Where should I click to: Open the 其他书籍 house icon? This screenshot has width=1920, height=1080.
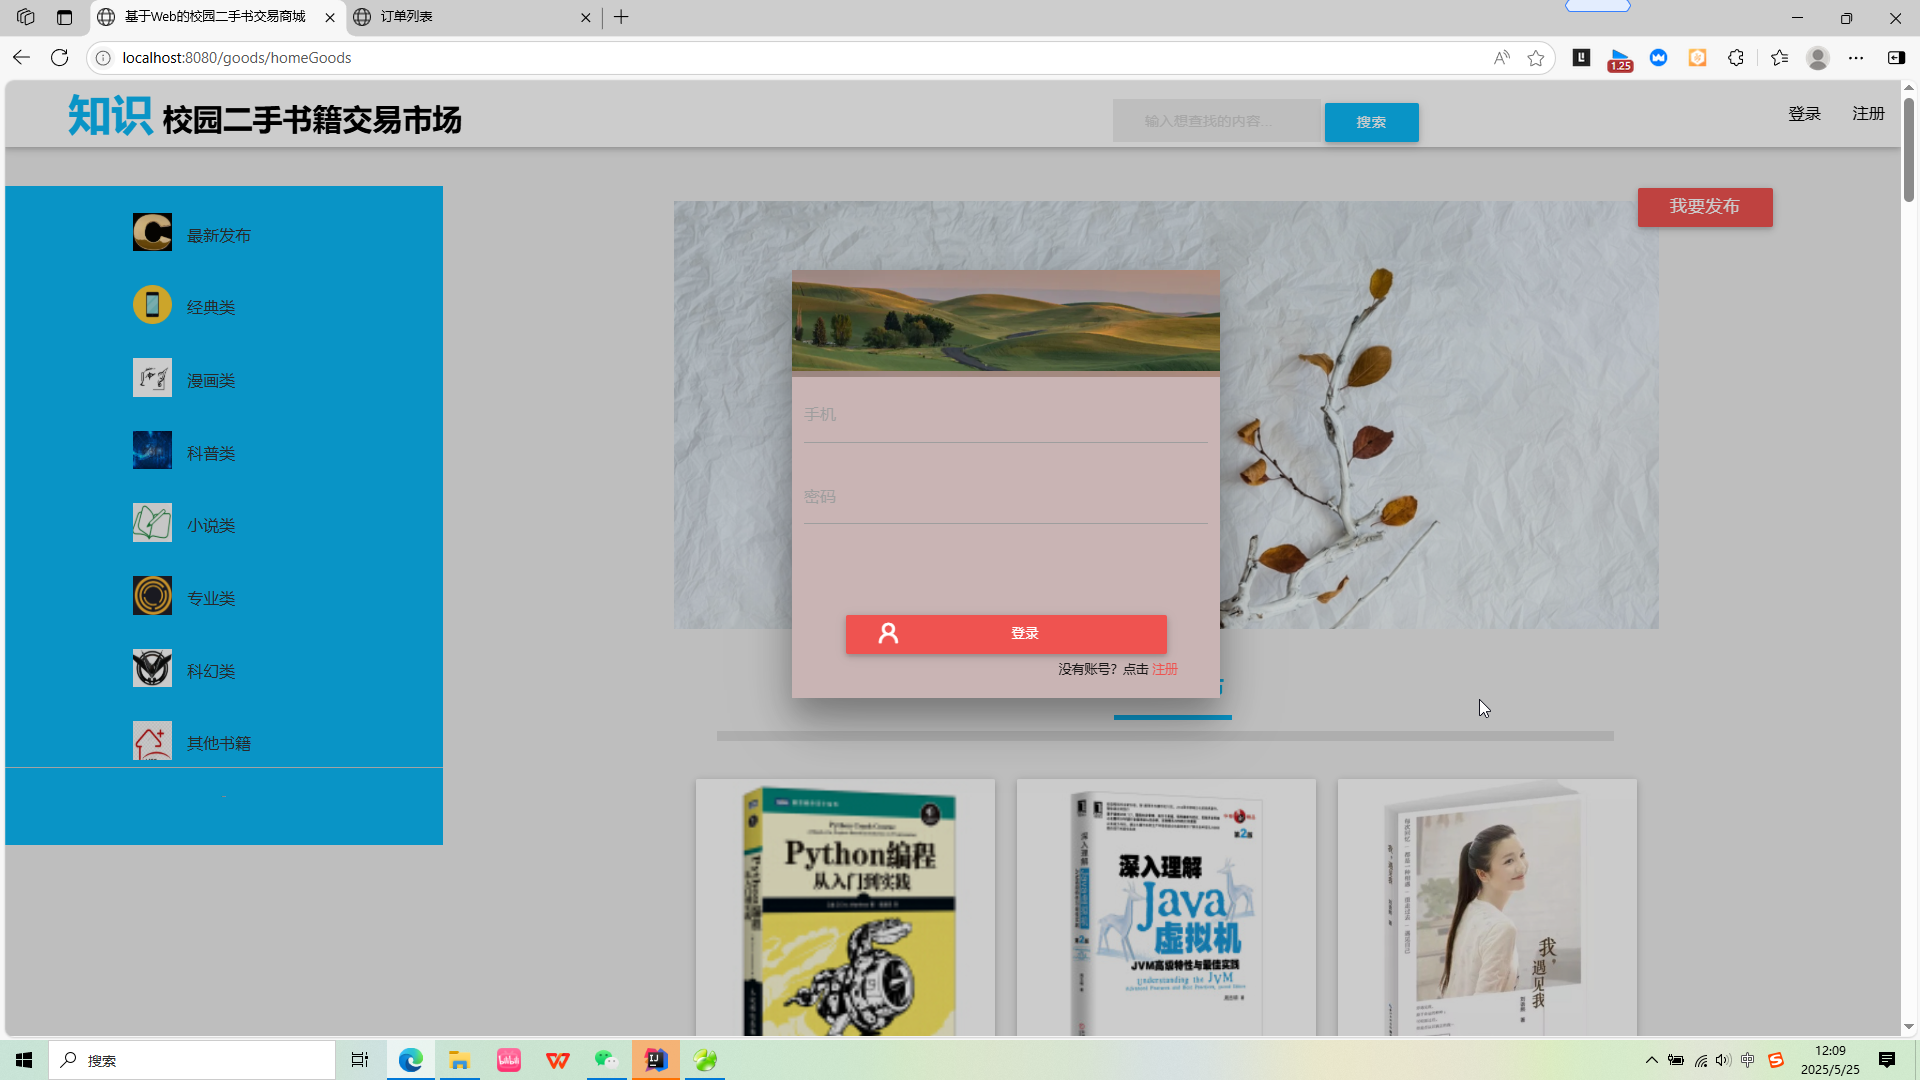tap(152, 741)
